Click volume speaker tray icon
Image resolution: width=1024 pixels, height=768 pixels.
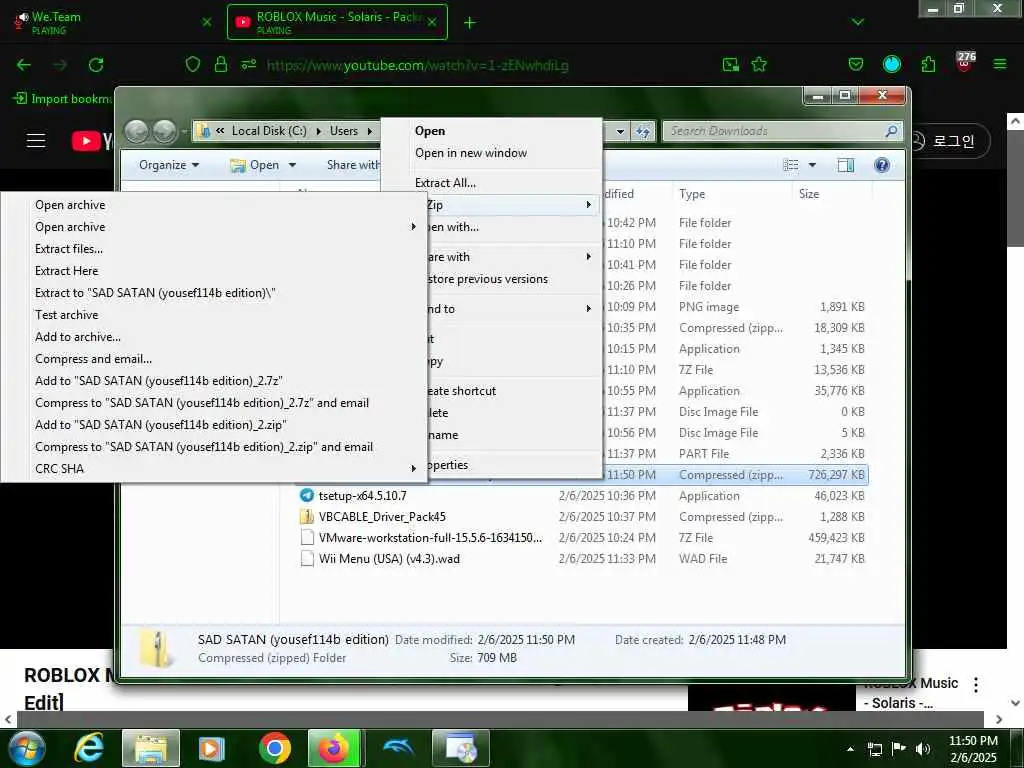click(922, 749)
